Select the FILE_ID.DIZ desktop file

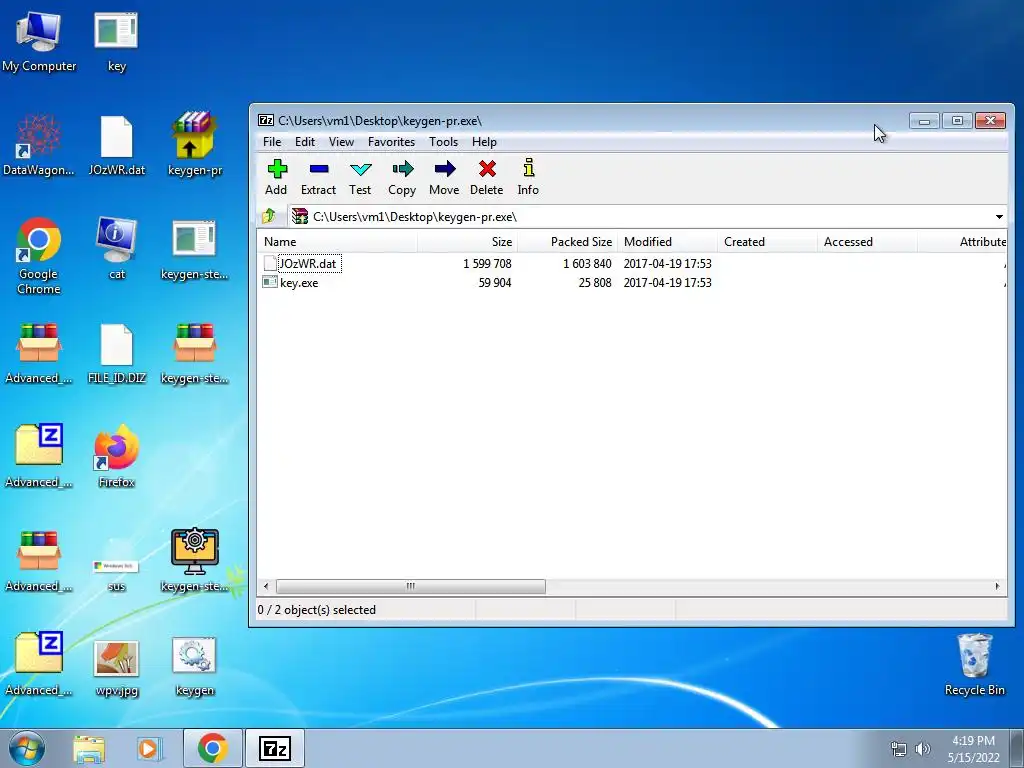point(117,353)
